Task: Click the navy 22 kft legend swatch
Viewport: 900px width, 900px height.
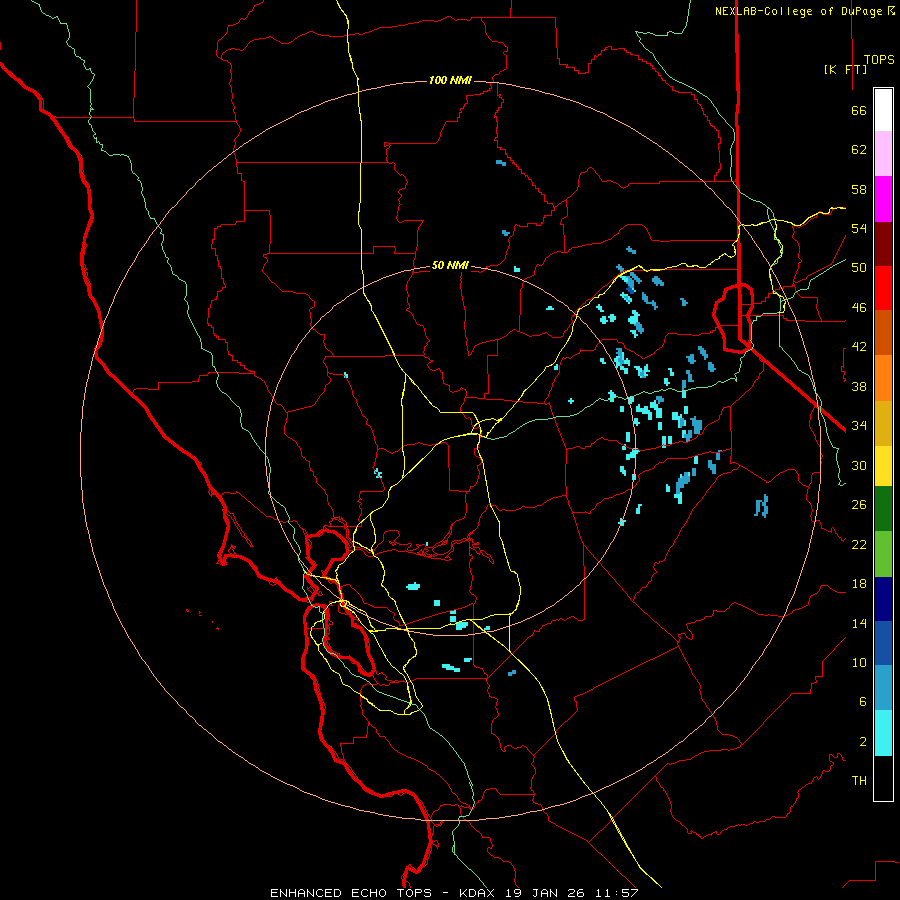Action: click(x=883, y=598)
